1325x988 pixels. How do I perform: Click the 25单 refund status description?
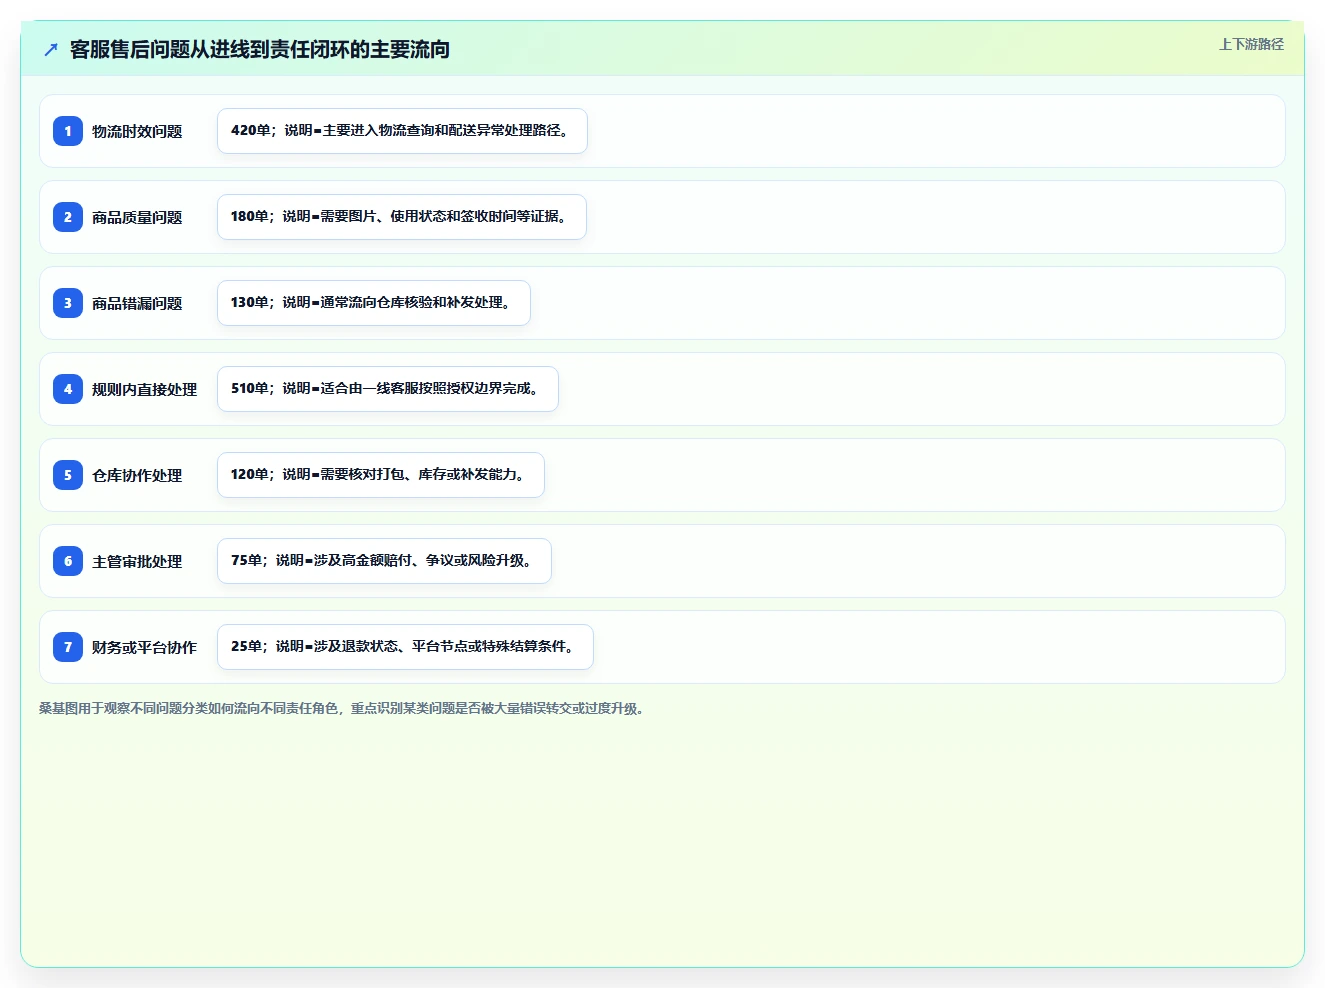(x=405, y=647)
